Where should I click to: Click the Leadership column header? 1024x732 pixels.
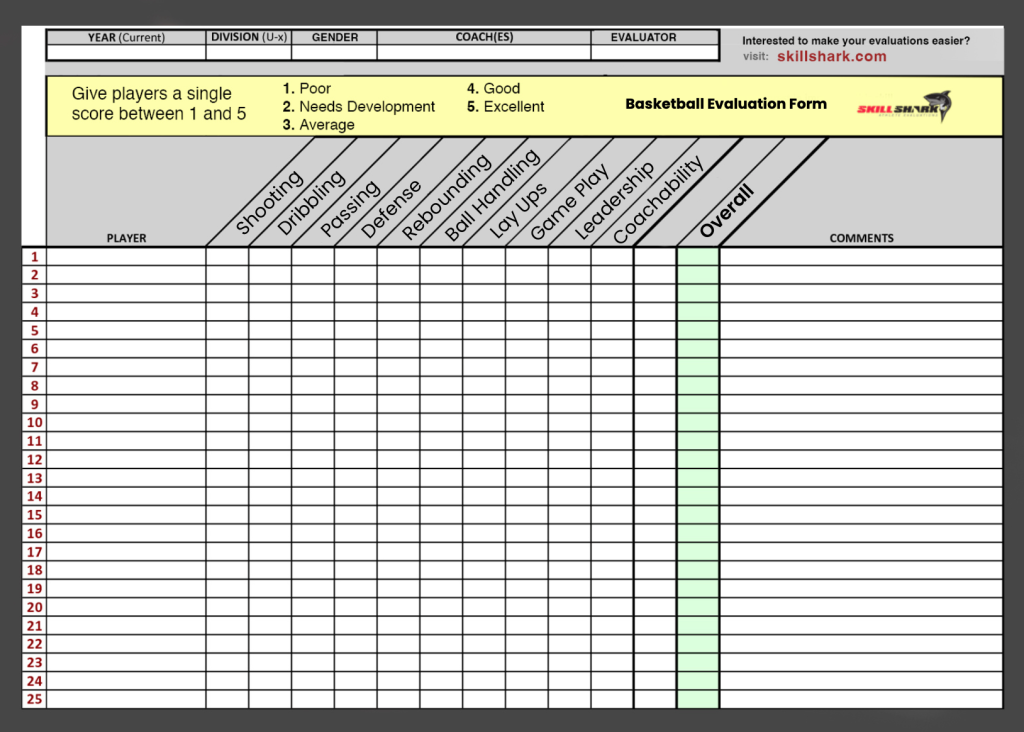(x=614, y=200)
